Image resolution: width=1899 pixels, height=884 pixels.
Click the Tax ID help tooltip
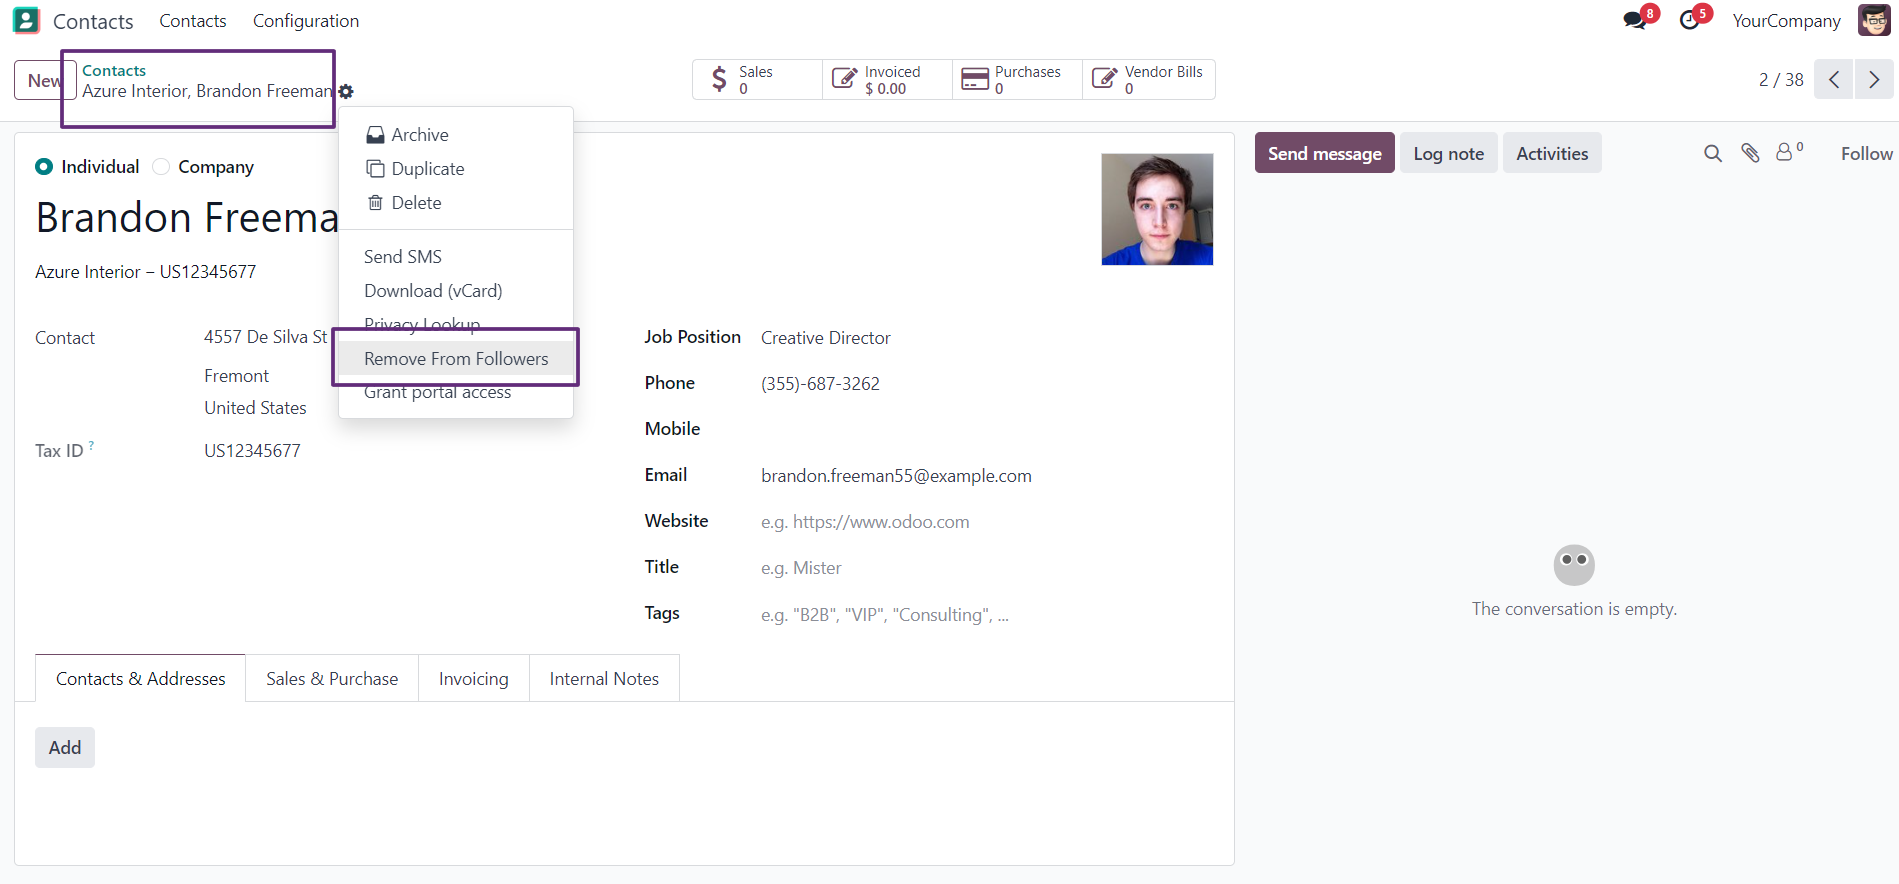91,444
